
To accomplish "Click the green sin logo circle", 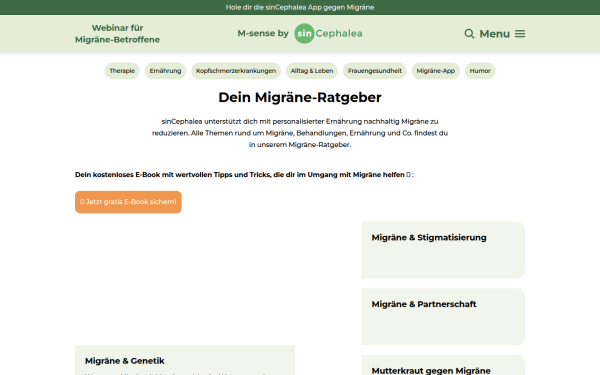I will (304, 33).
